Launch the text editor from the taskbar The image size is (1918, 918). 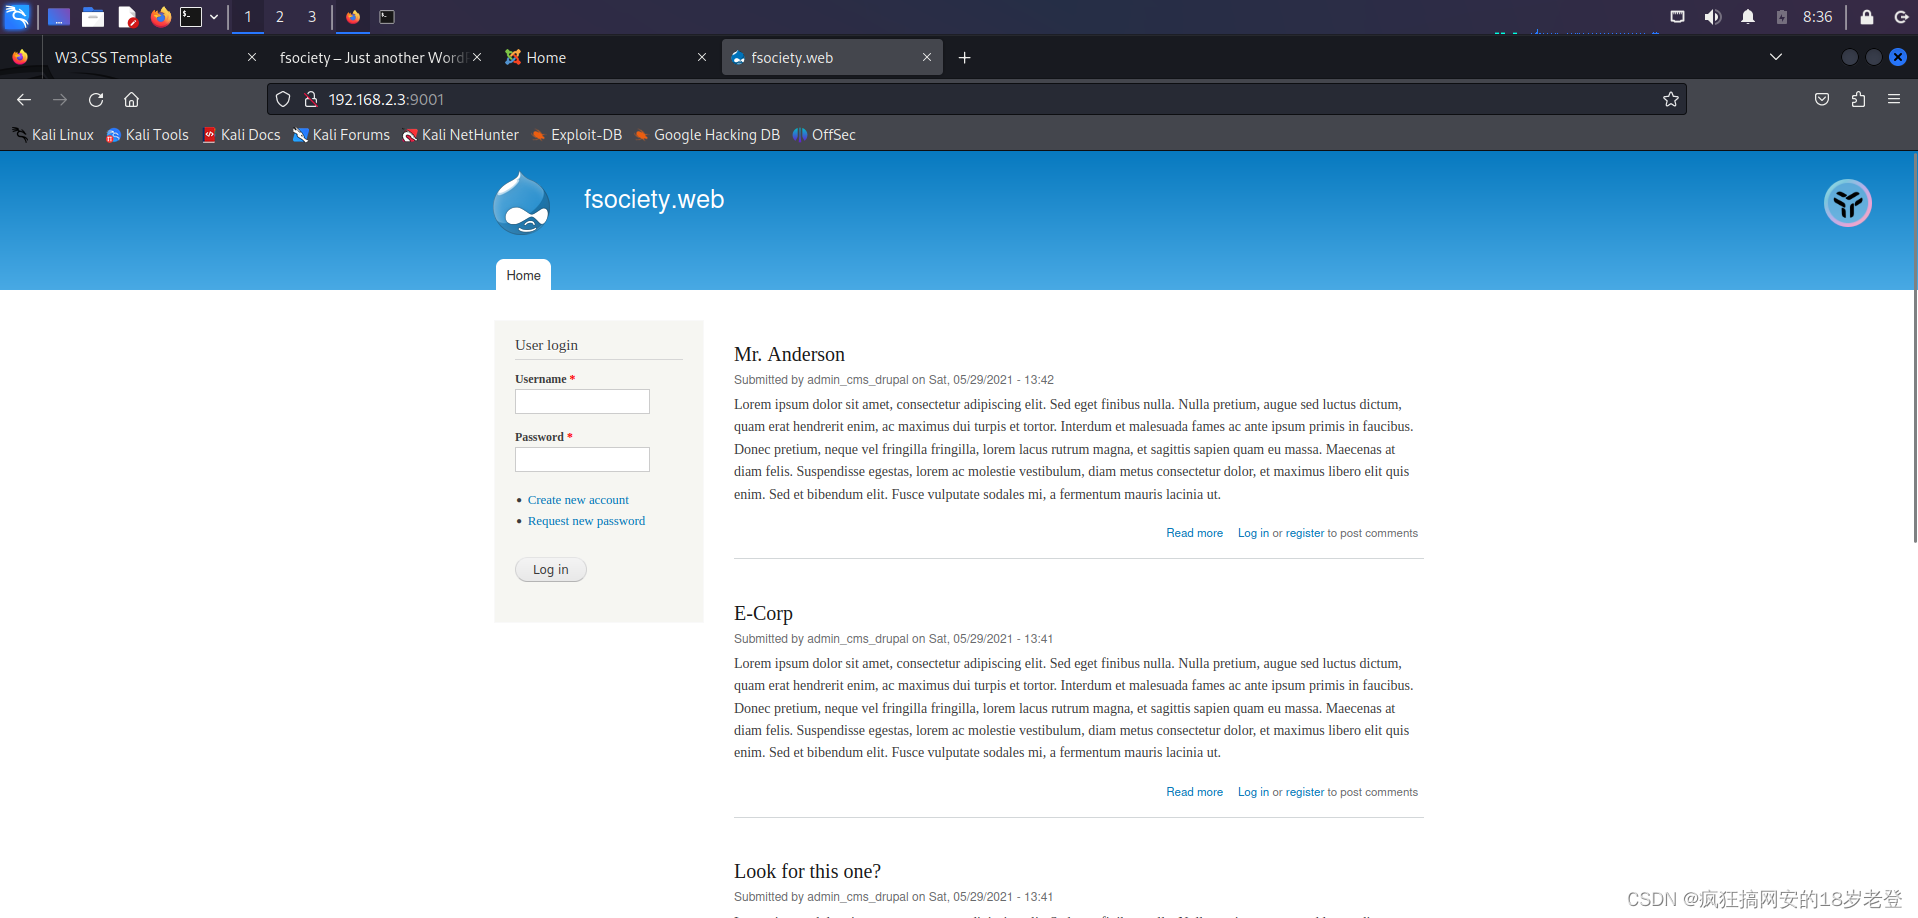pos(127,17)
